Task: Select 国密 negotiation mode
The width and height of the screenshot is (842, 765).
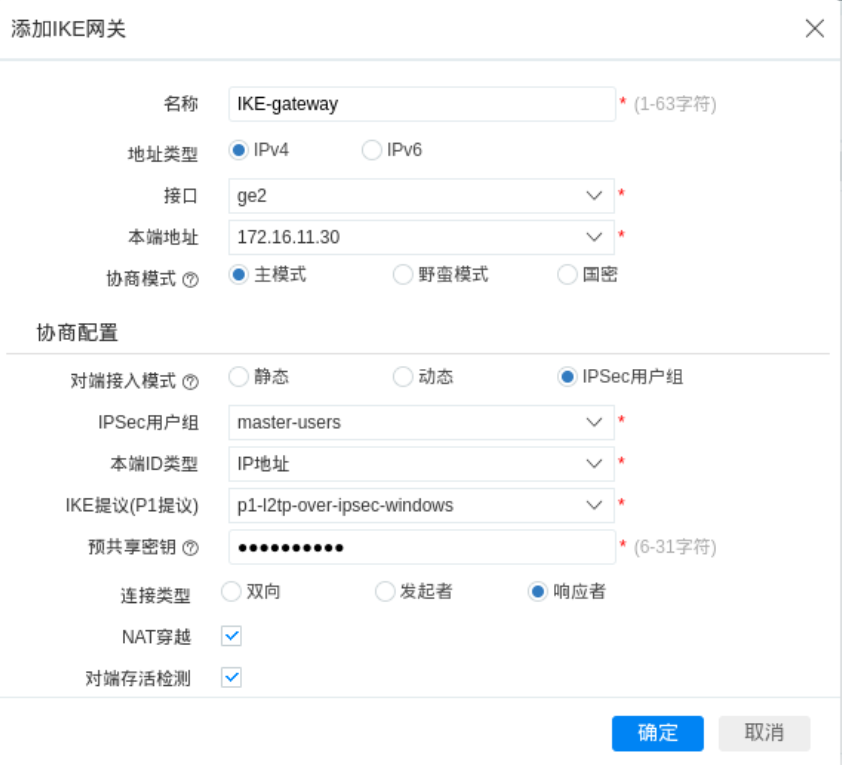Action: 567,275
